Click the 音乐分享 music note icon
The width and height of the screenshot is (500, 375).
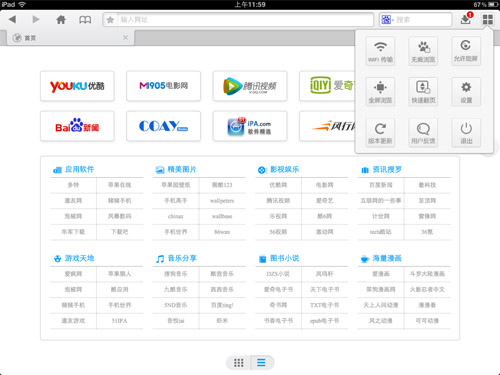160,259
